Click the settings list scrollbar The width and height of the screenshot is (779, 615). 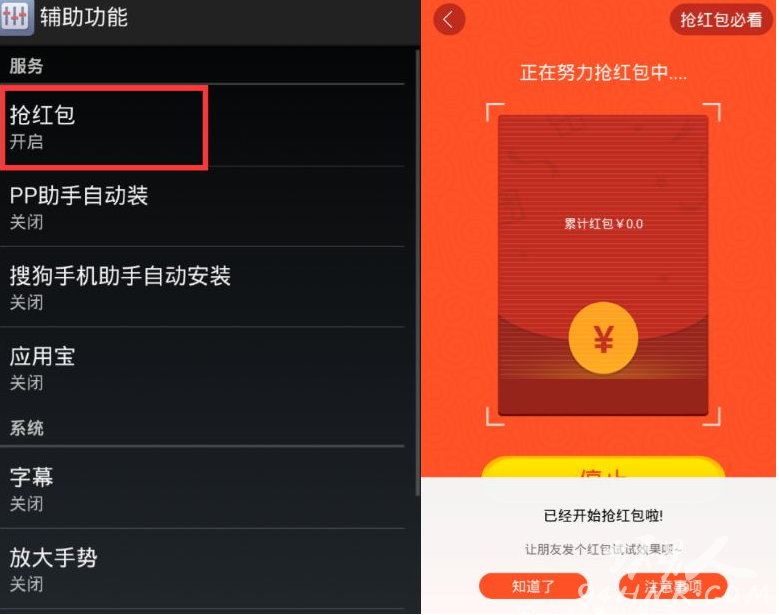coord(418,272)
